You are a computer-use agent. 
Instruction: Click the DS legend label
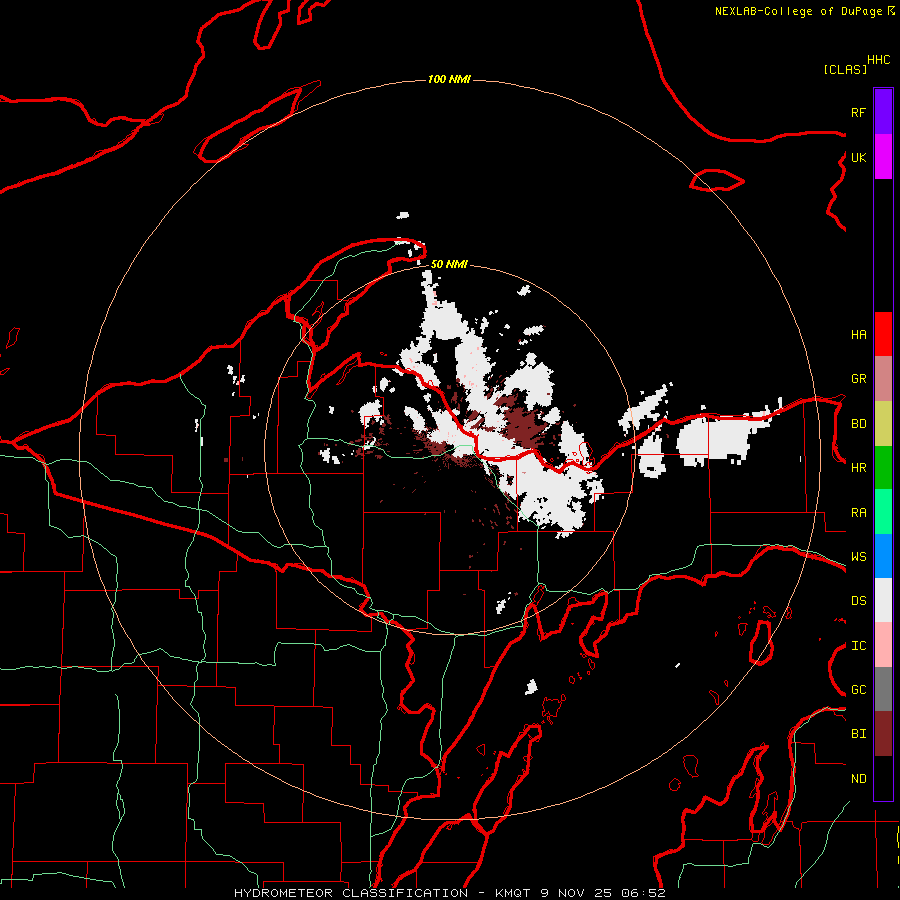point(858,601)
